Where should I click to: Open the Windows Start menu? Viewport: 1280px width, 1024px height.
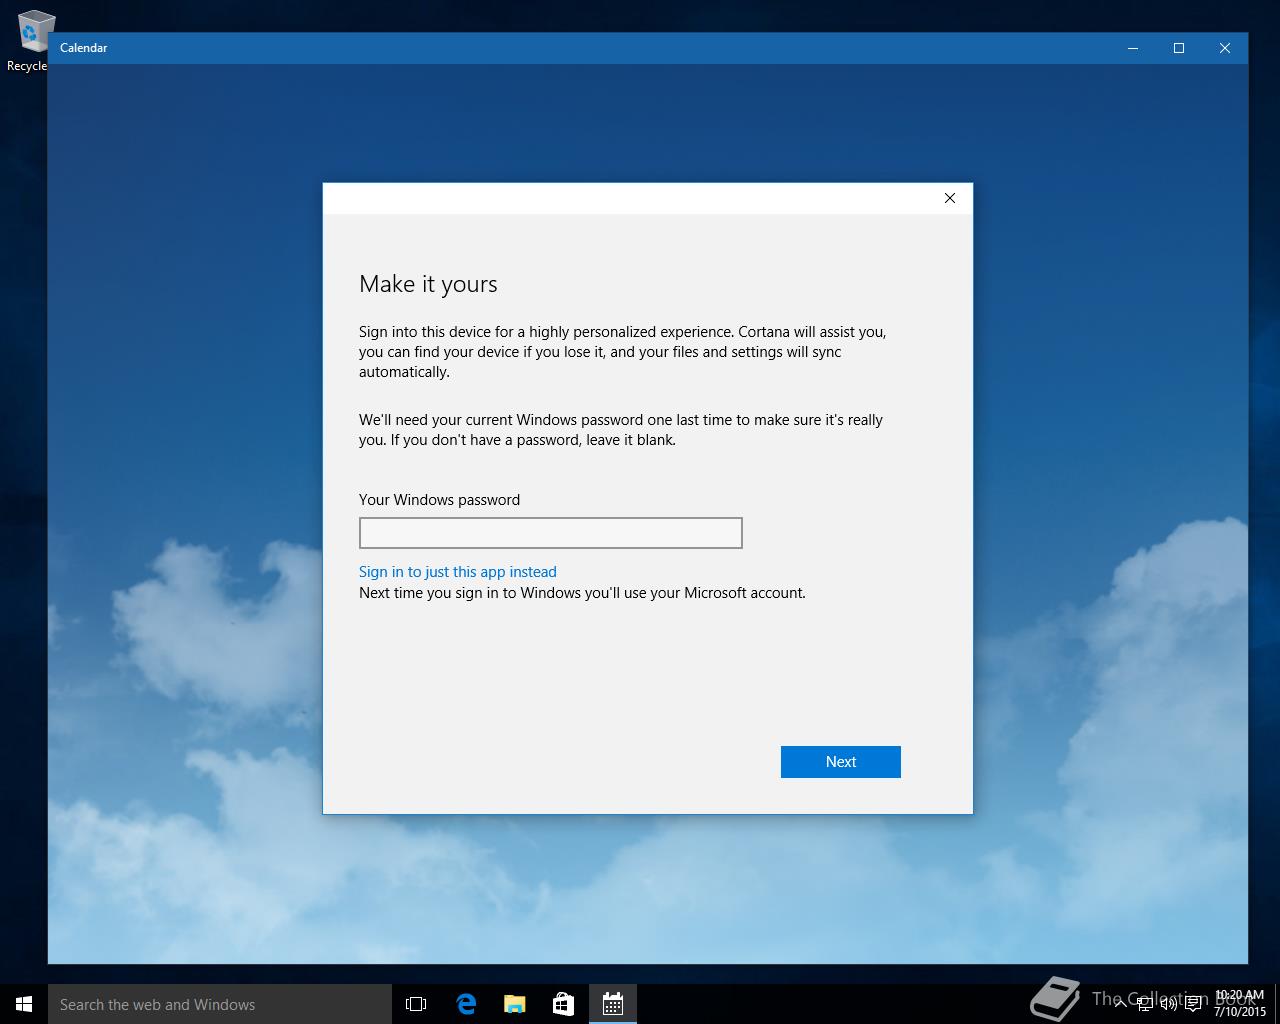tap(24, 1004)
